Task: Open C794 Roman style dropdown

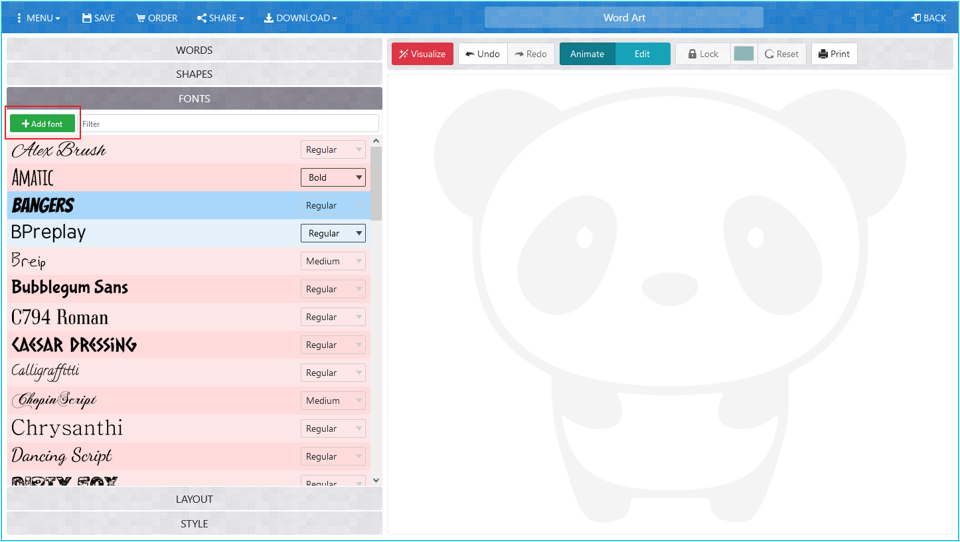Action: pyautogui.click(x=333, y=317)
